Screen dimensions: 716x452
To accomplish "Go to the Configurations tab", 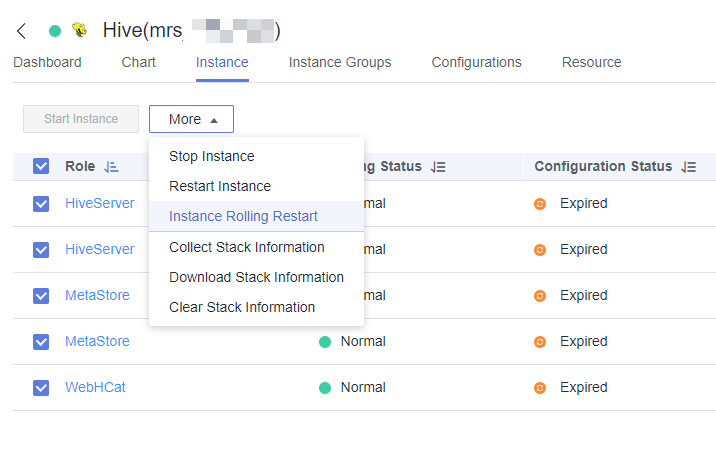I will pos(476,62).
